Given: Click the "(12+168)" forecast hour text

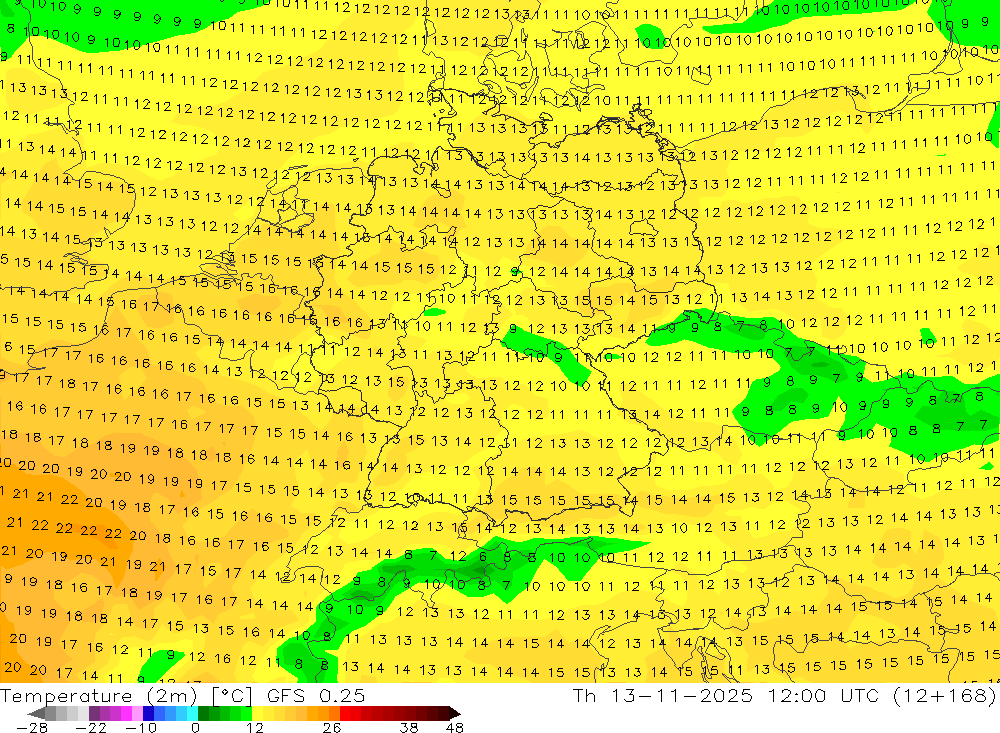Looking at the screenshot, I should click(945, 696).
